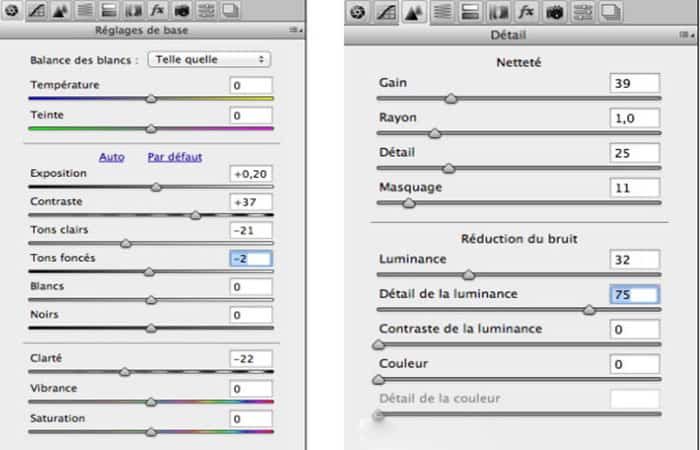Image resolution: width=700 pixels, height=450 pixels.
Task: Open Détail panel options menu
Action: click(x=687, y=35)
